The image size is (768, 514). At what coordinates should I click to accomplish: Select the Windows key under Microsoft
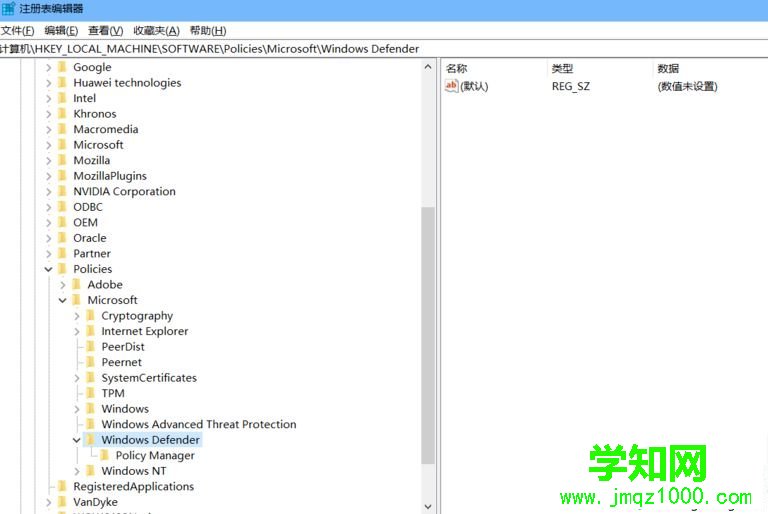pyautogui.click(x=125, y=409)
